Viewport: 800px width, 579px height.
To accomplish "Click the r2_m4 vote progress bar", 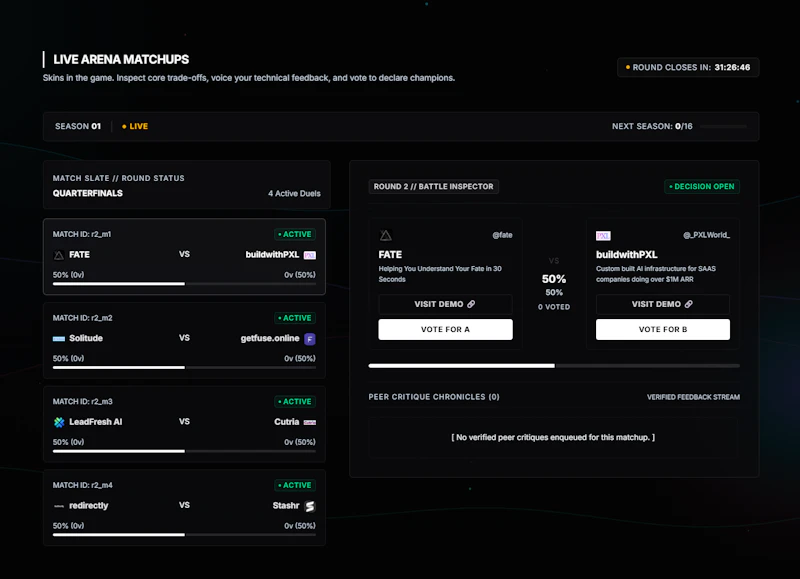I will click(x=184, y=535).
